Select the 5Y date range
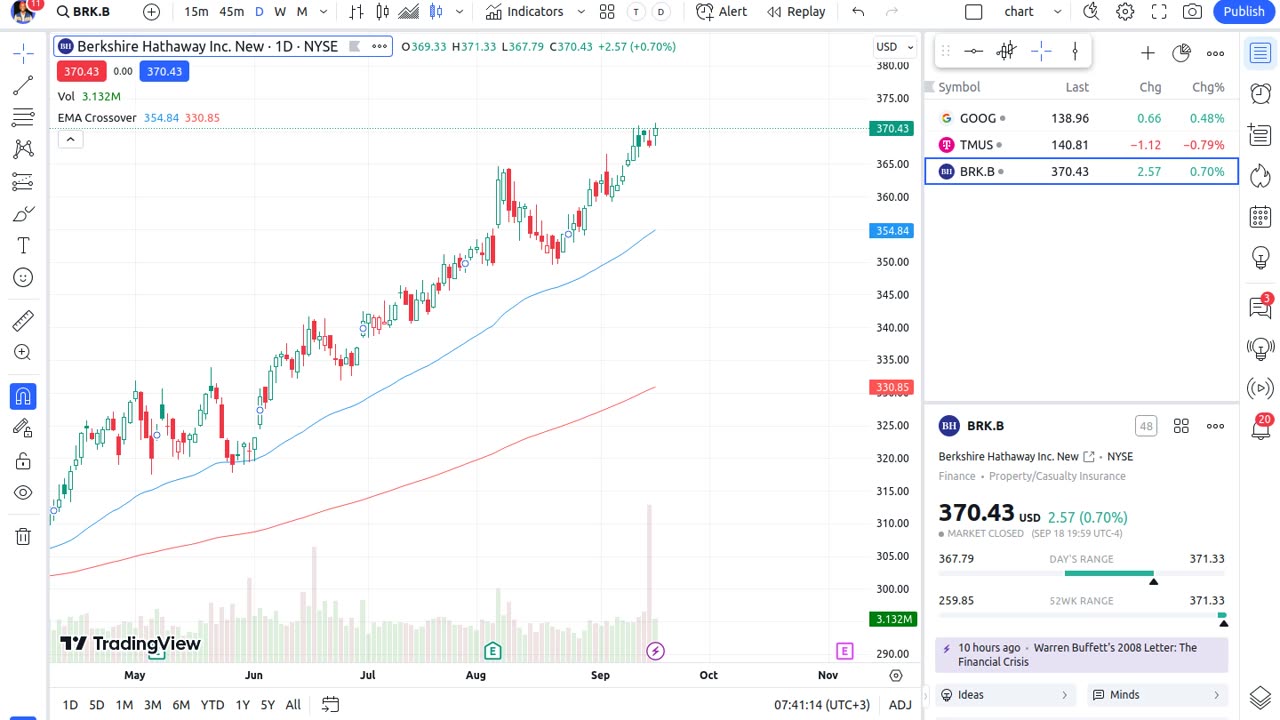The width and height of the screenshot is (1280, 720). coord(267,705)
